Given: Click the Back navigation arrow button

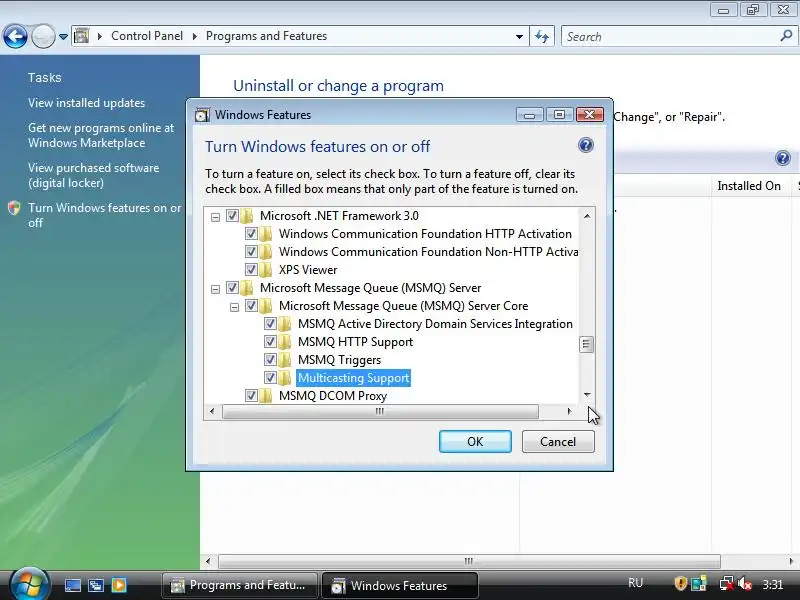Looking at the screenshot, I should tap(15, 36).
